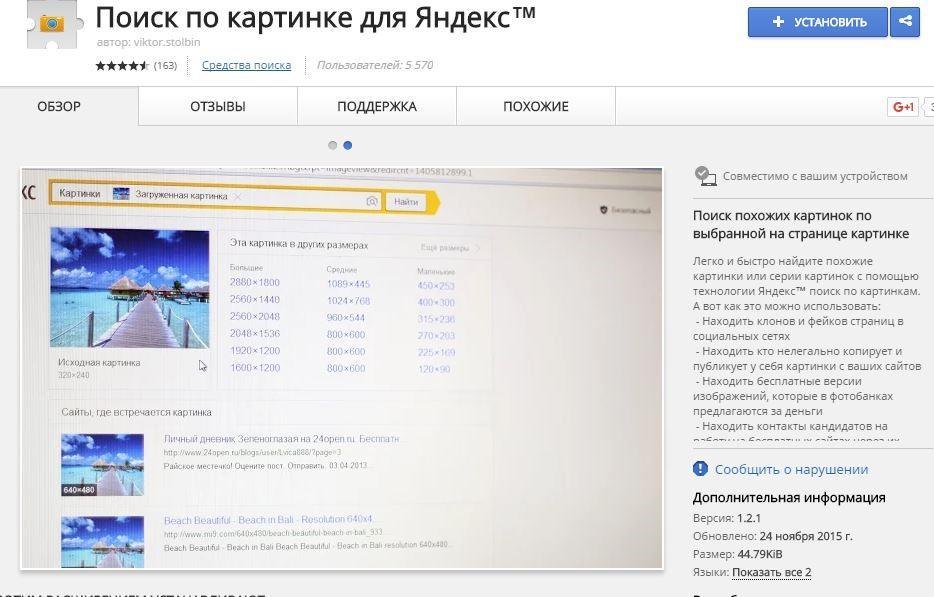
Task: Open the Отзывы tab
Action: tap(218, 107)
